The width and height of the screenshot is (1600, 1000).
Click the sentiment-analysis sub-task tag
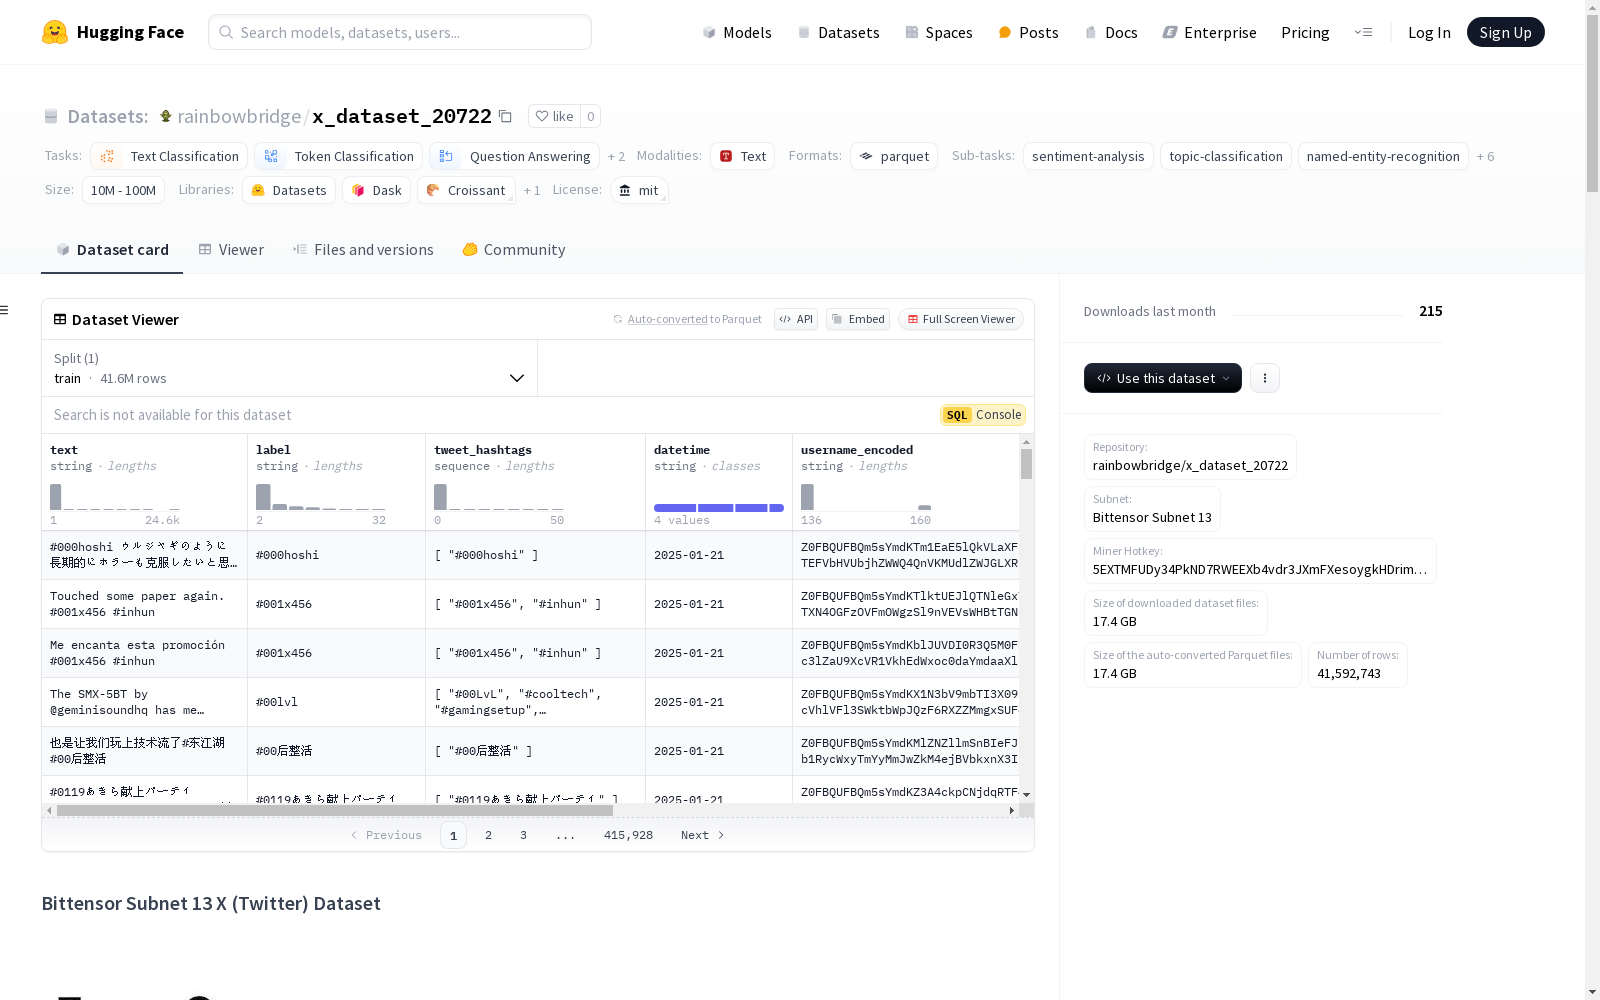[1088, 156]
